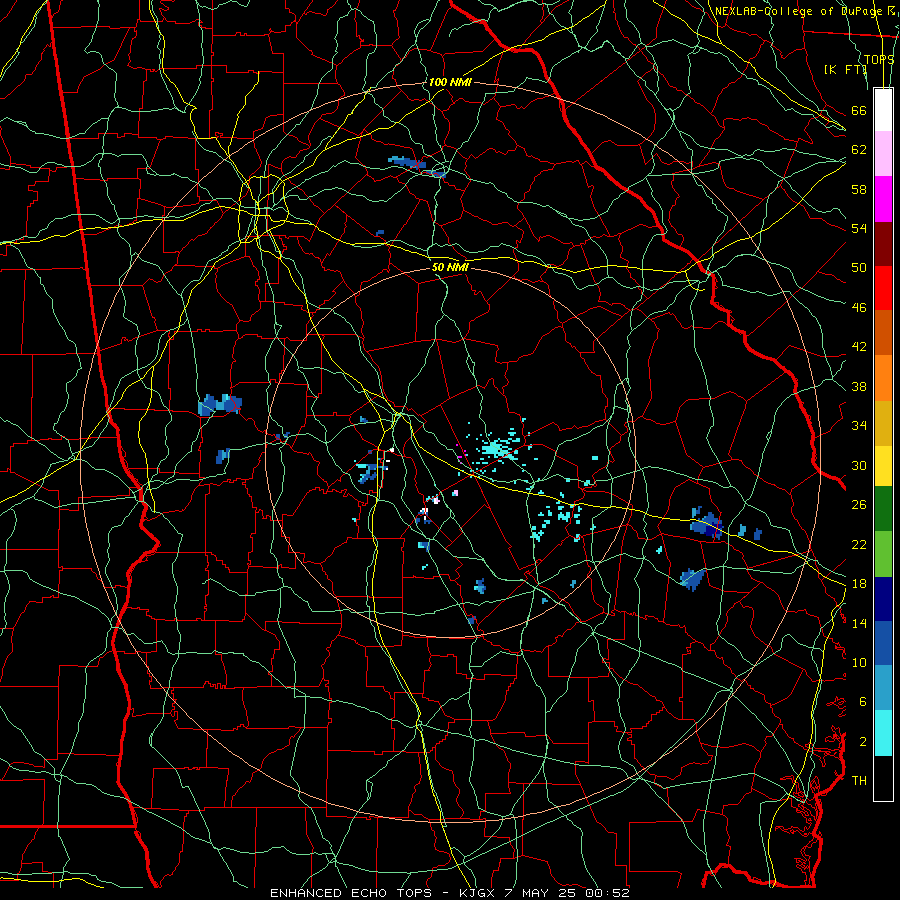Pick the bright red legend swatch
Image resolution: width=900 pixels, height=900 pixels.
(x=883, y=288)
